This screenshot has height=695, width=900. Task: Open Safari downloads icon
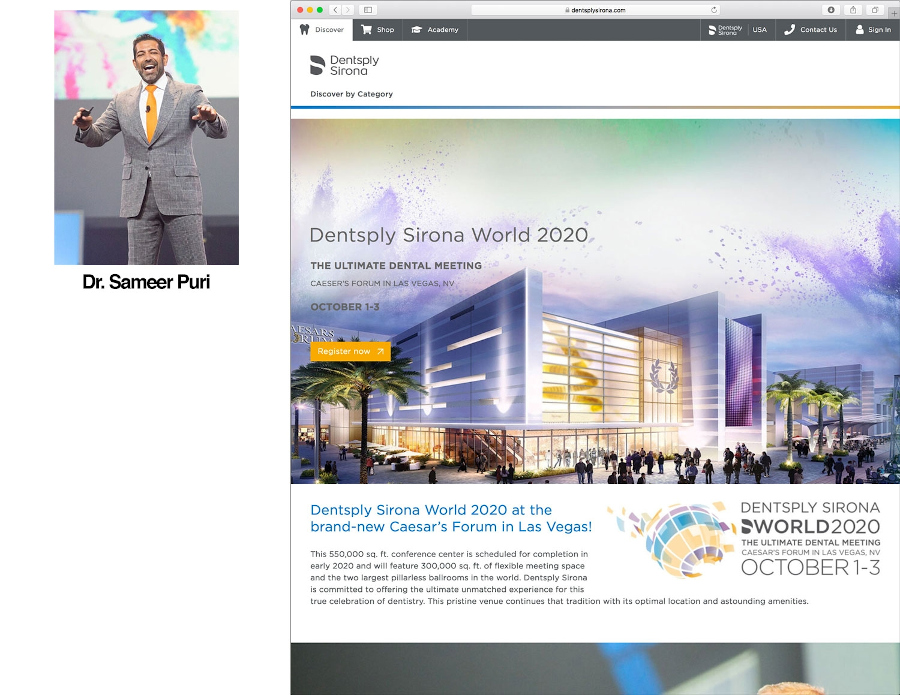click(831, 10)
